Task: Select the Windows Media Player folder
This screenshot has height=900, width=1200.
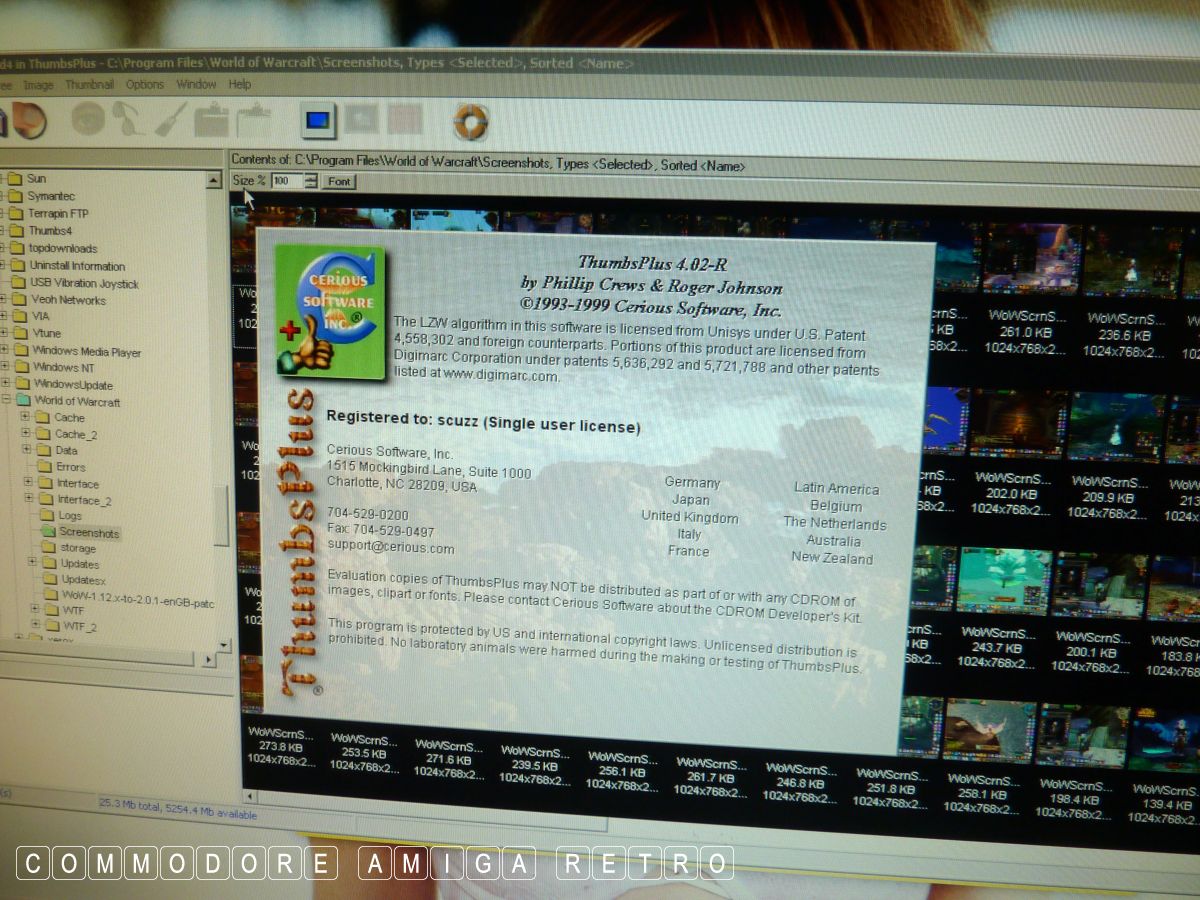Action: 86,352
